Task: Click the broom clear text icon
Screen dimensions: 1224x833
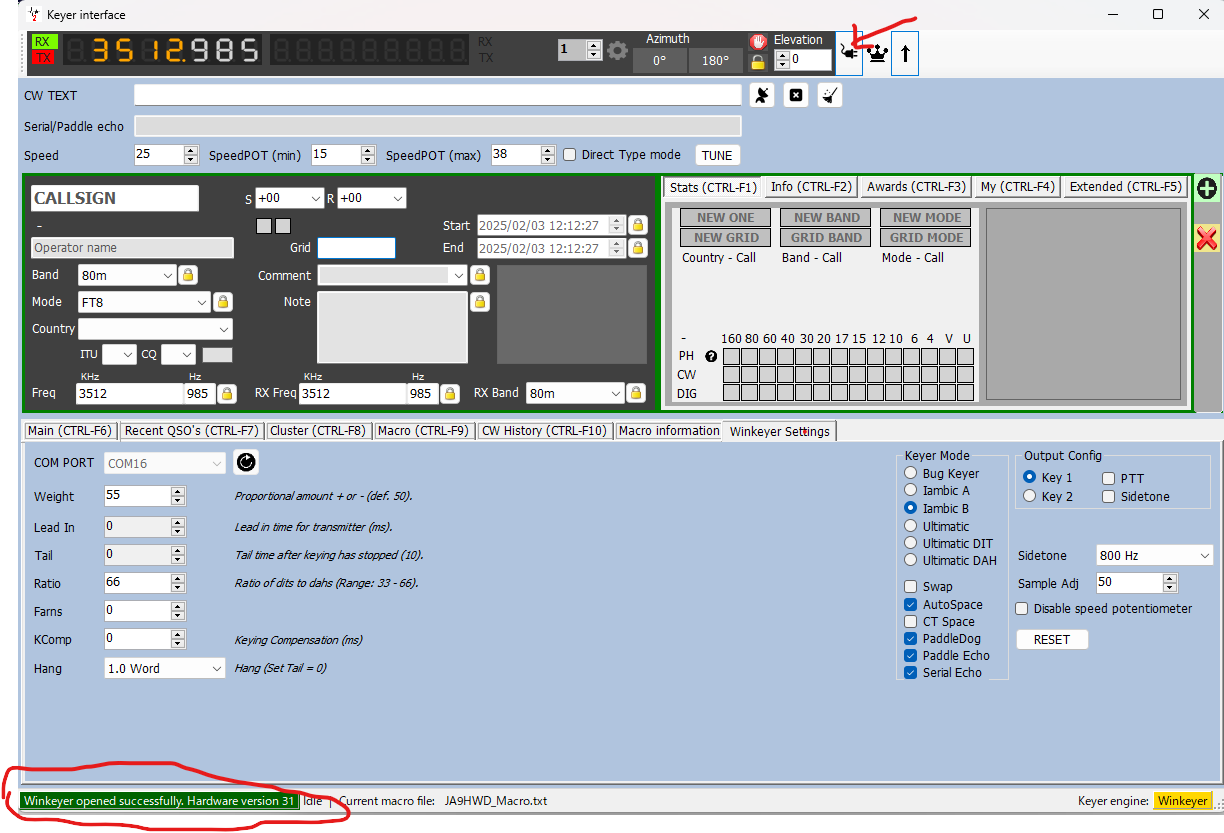Action: 830,95
